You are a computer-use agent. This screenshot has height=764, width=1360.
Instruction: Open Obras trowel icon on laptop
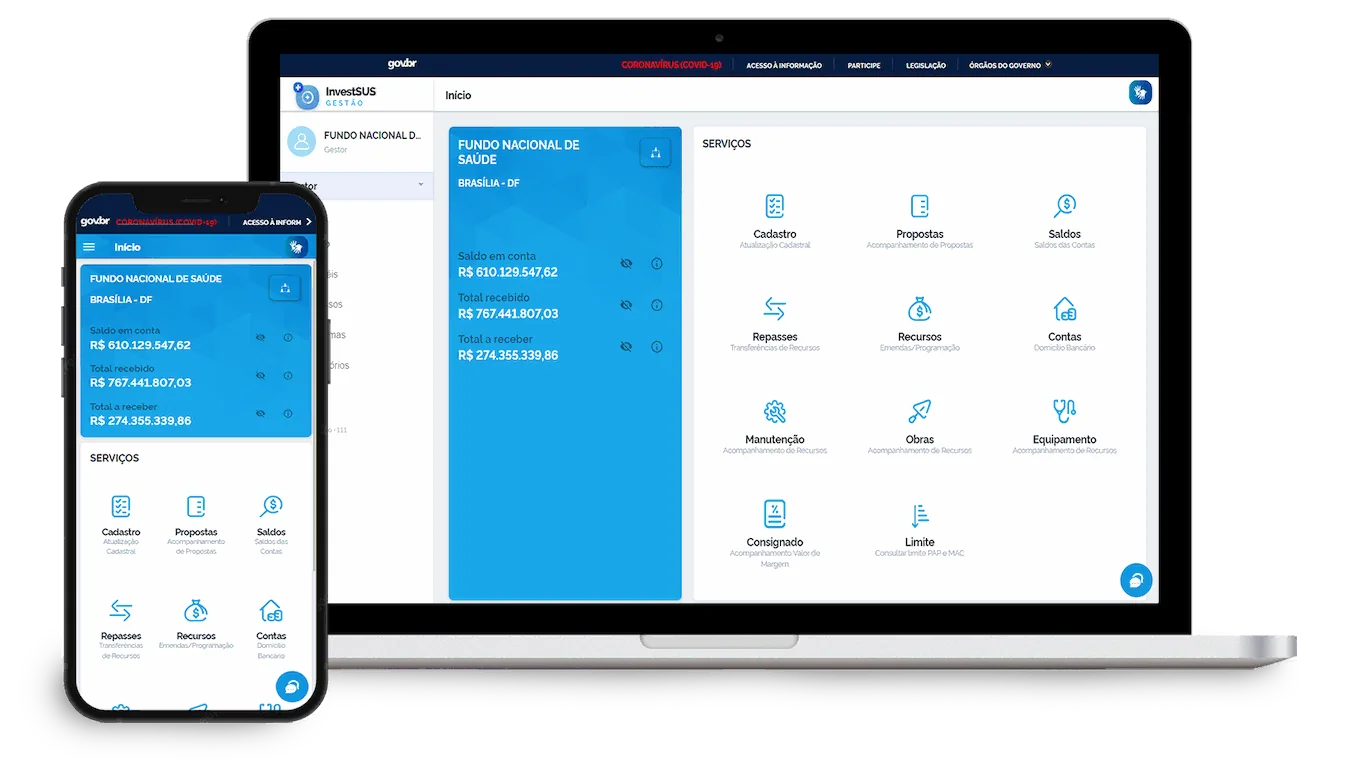pos(919,412)
